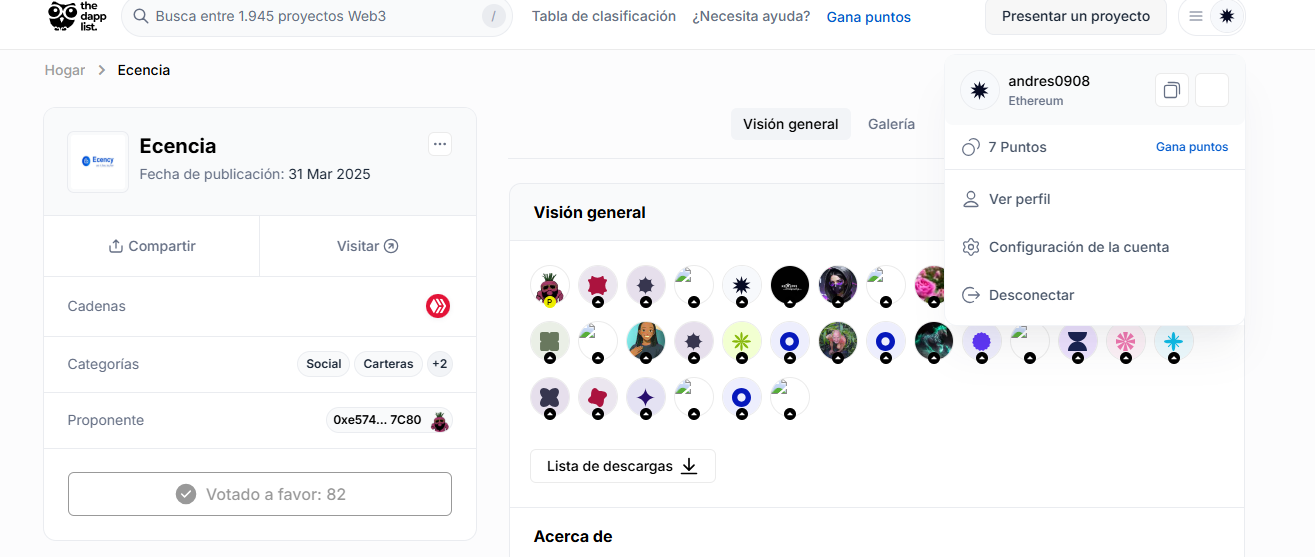1315x557 pixels.
Task: Click the Votado a favor: 82 button
Action: [x=260, y=494]
